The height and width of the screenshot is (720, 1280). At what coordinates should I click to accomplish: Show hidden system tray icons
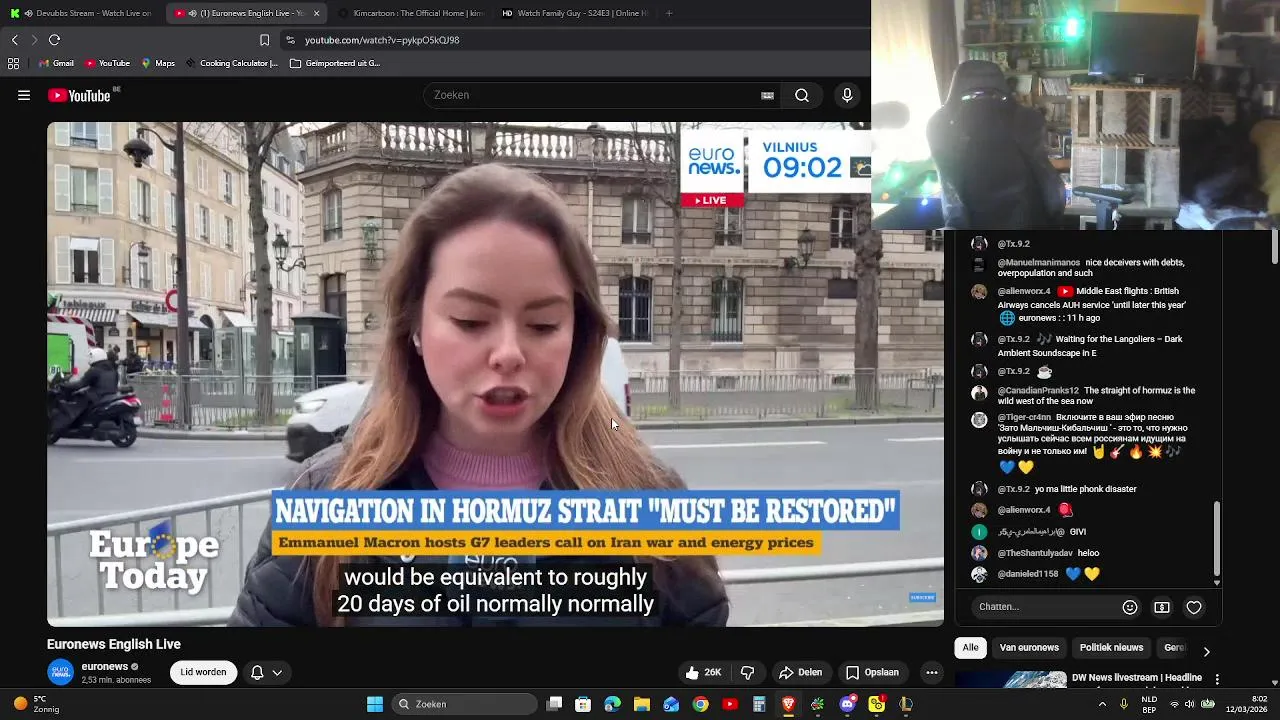click(1102, 704)
